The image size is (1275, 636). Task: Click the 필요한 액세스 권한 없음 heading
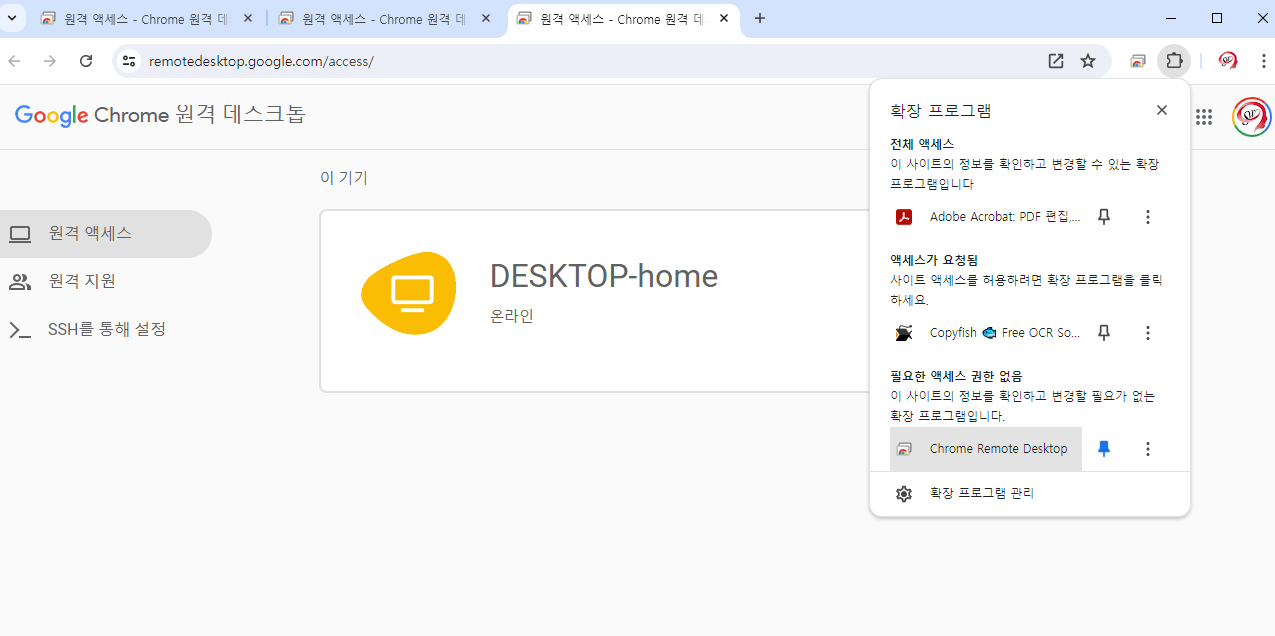click(956, 376)
